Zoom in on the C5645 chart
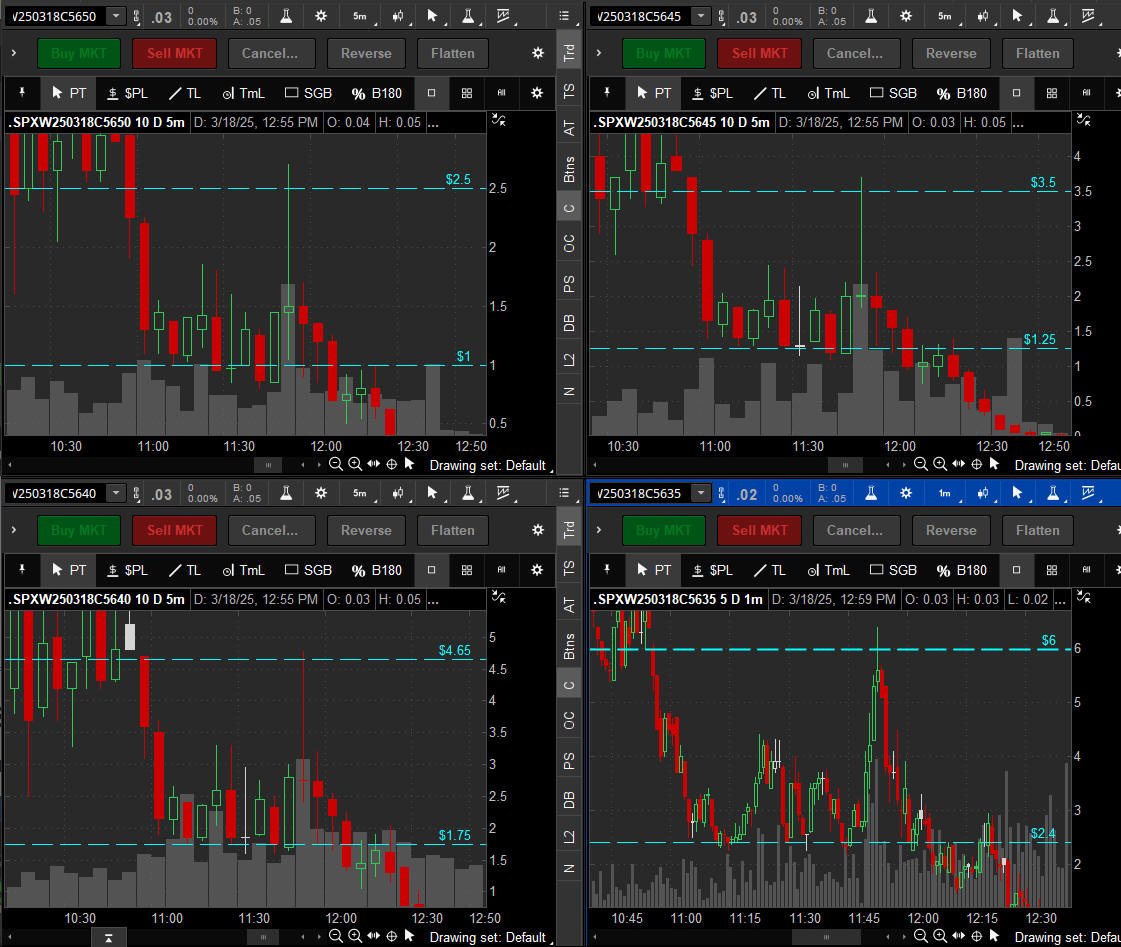1121x947 pixels. click(939, 464)
